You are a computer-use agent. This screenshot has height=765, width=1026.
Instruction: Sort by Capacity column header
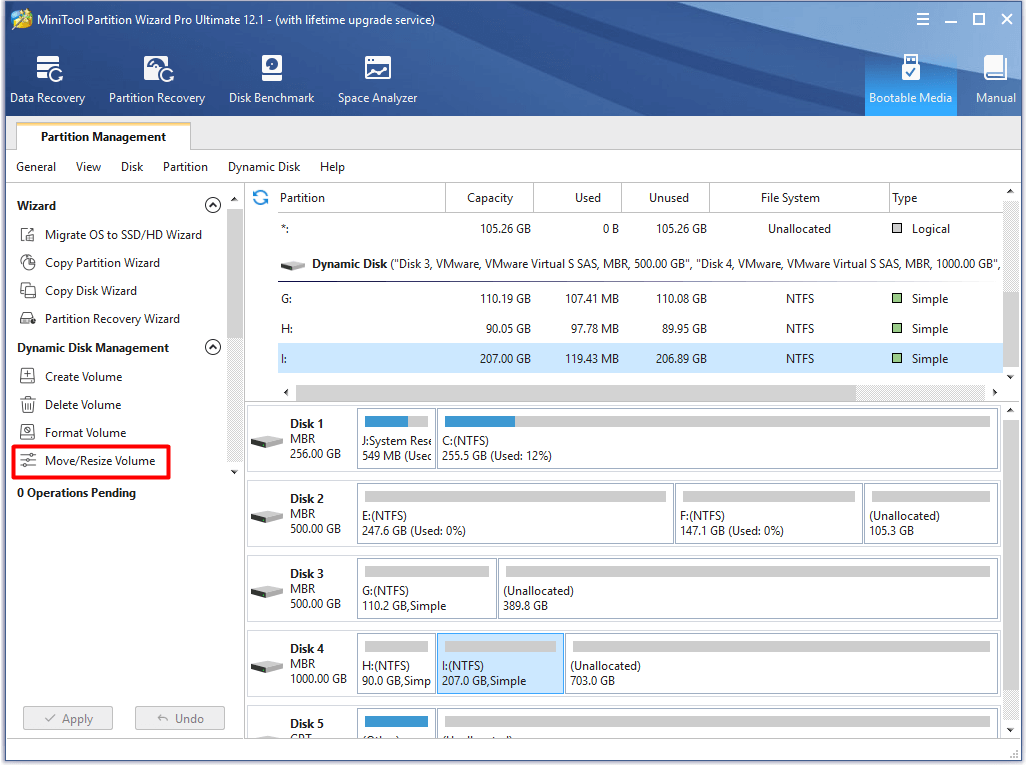(x=489, y=198)
